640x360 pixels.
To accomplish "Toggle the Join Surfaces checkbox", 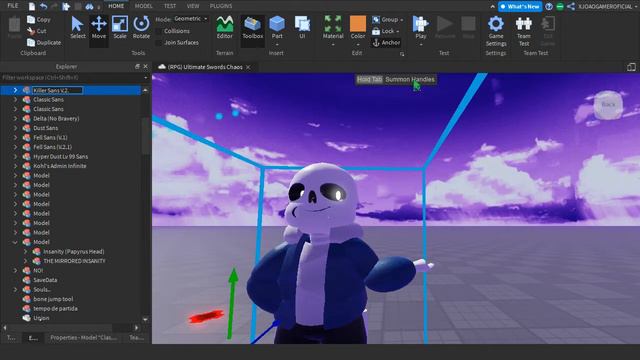I will [x=159, y=42].
